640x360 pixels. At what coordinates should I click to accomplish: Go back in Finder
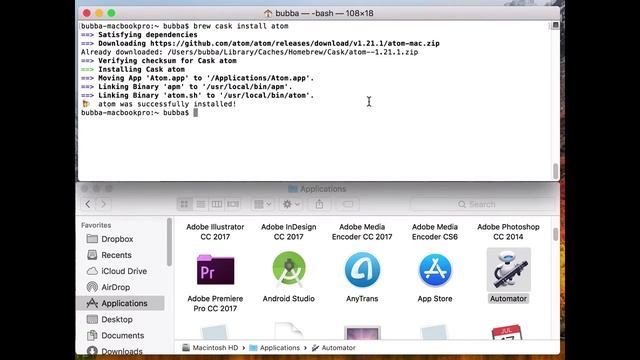[88, 204]
